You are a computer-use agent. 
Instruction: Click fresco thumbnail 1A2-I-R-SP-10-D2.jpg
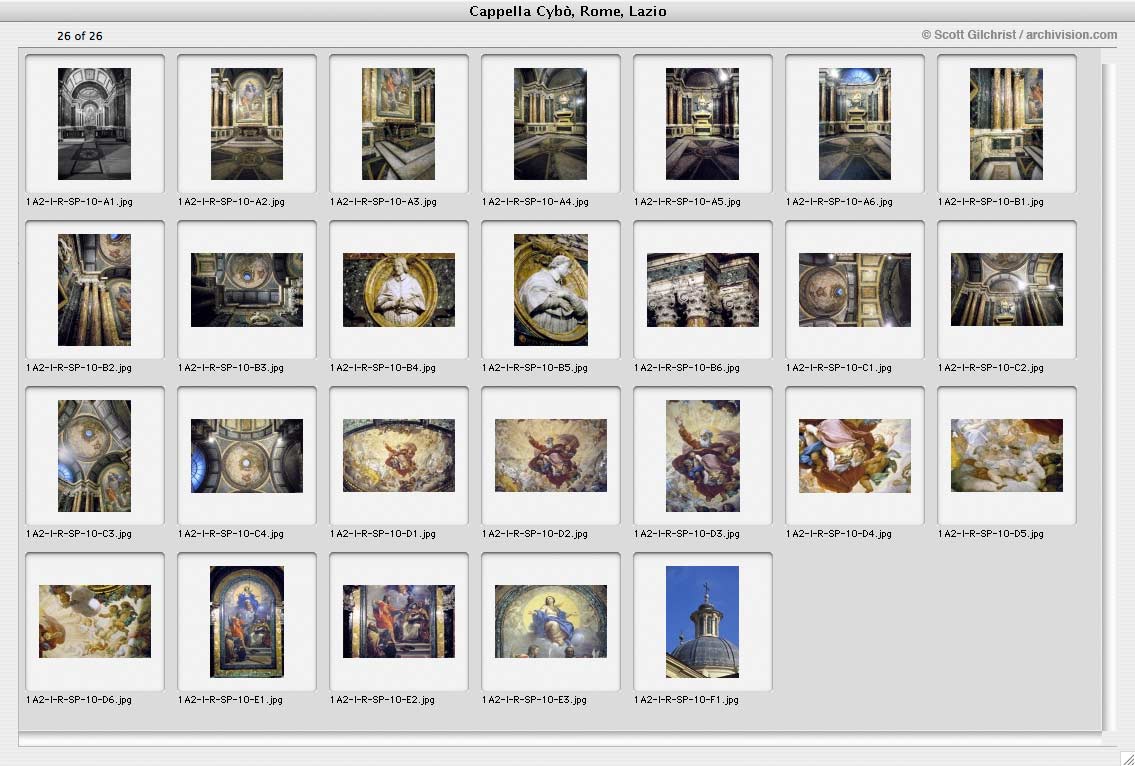click(551, 455)
